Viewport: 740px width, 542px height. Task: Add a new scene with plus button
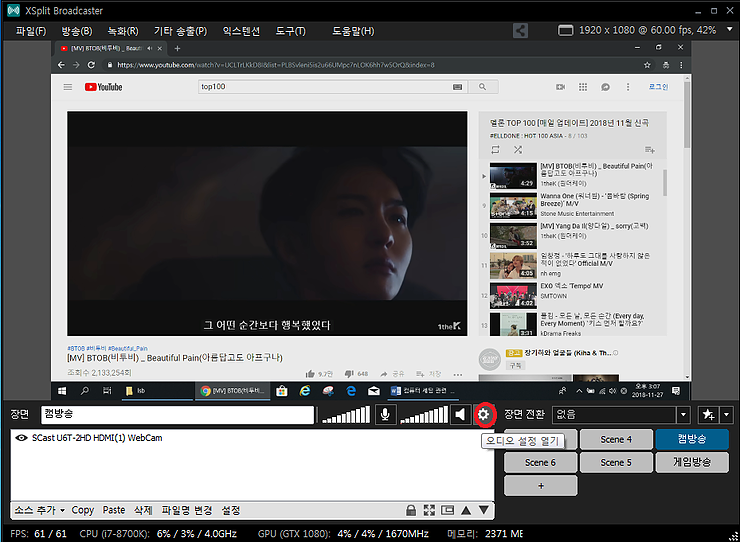point(540,485)
